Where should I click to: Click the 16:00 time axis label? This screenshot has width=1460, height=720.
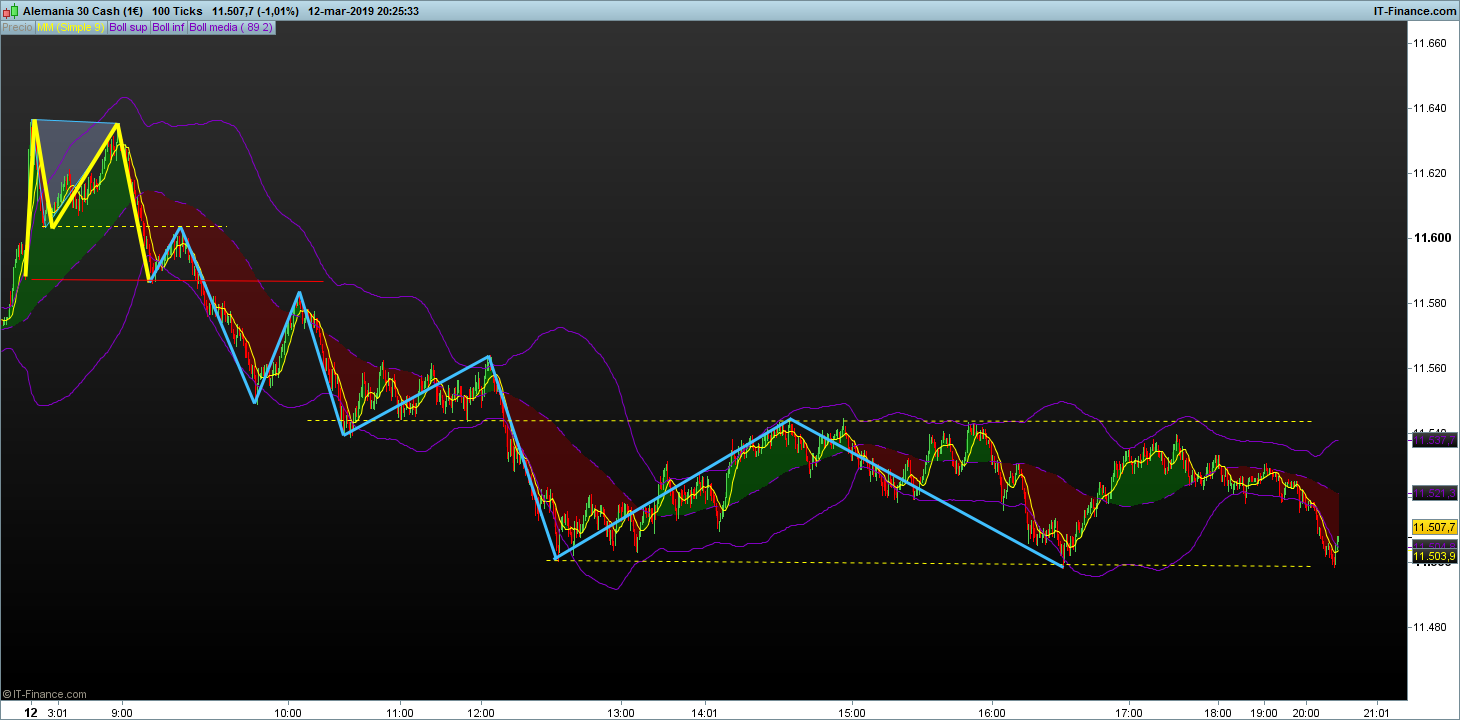tap(992, 713)
